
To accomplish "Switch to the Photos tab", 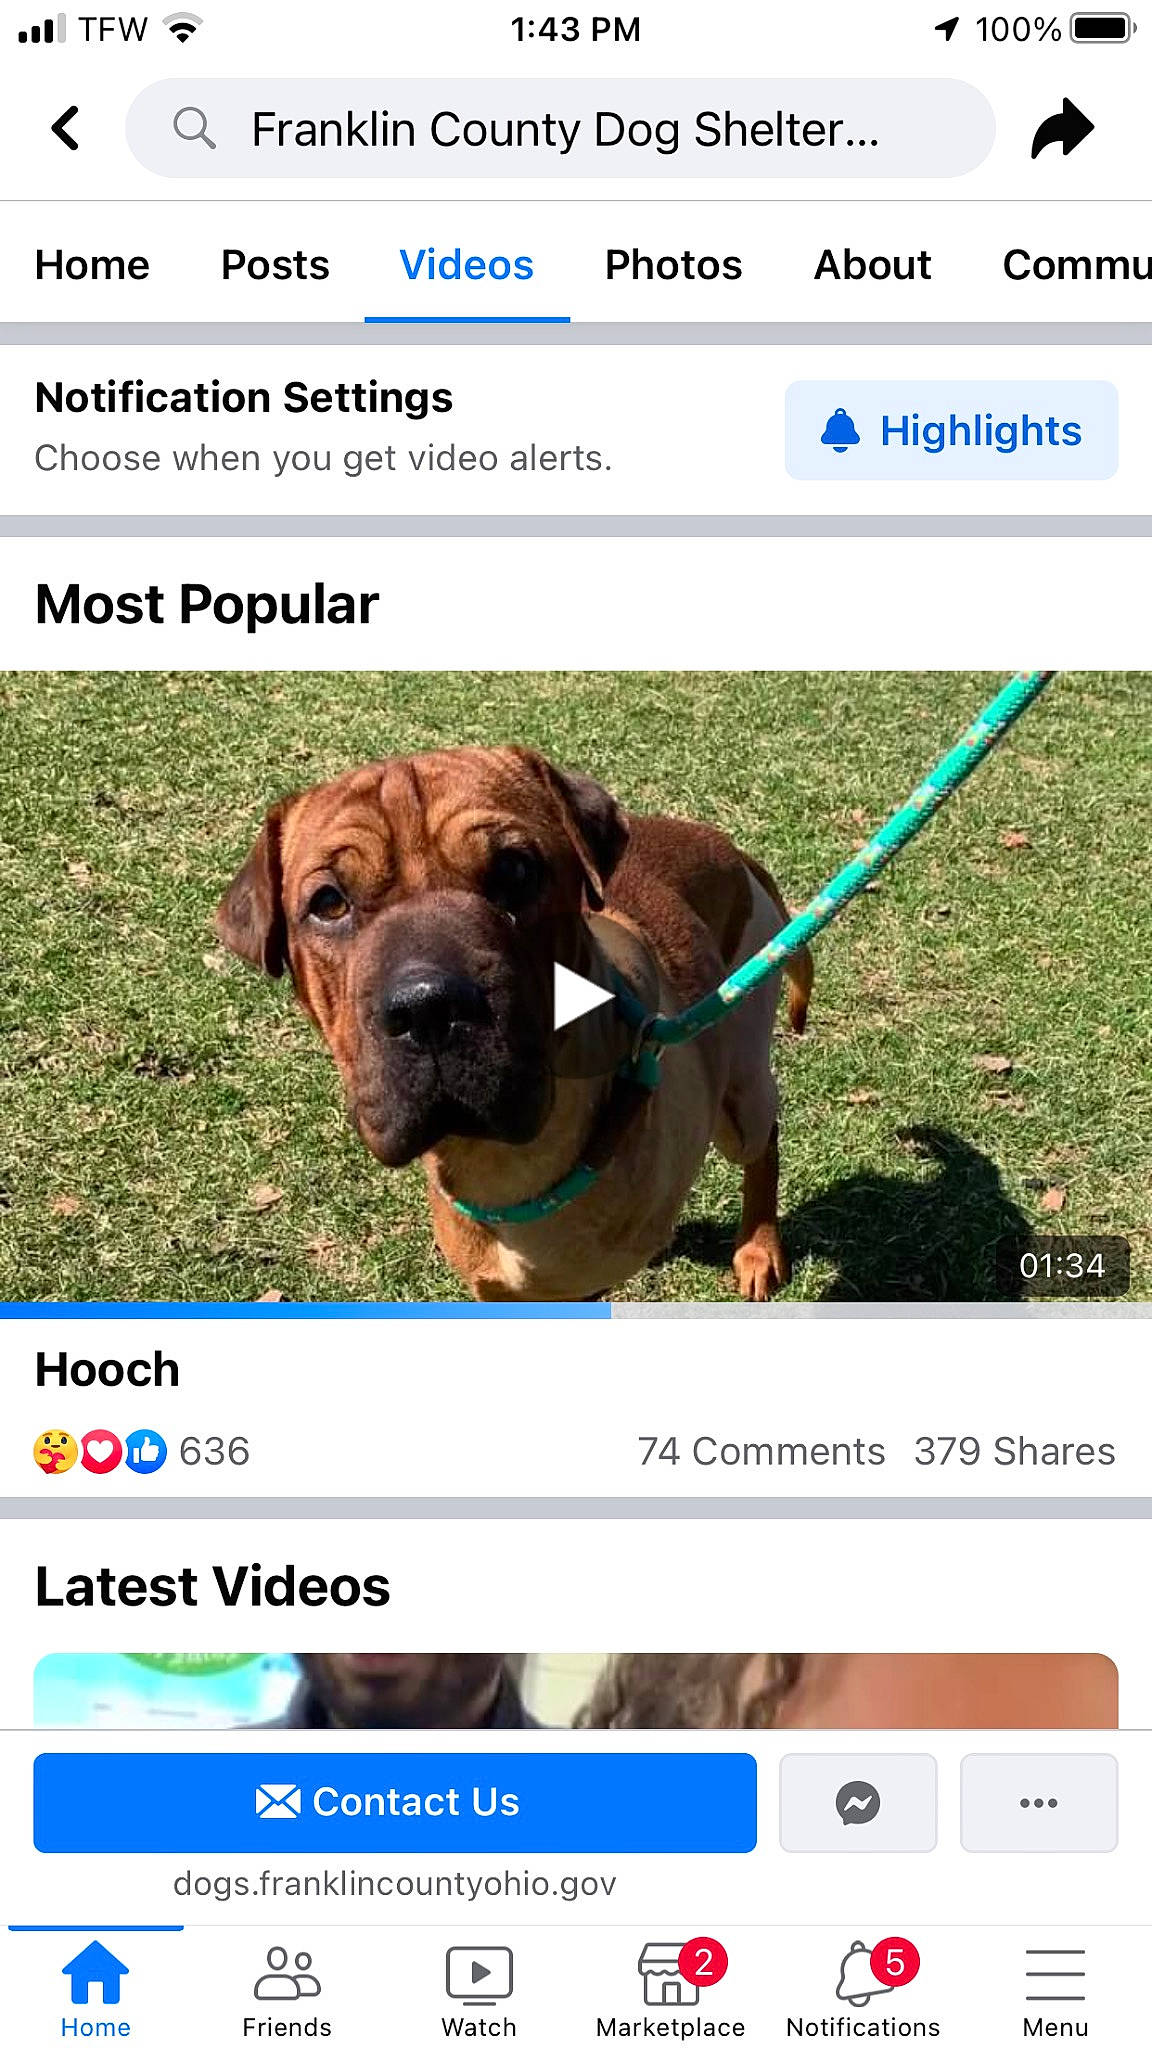I will [x=673, y=265].
